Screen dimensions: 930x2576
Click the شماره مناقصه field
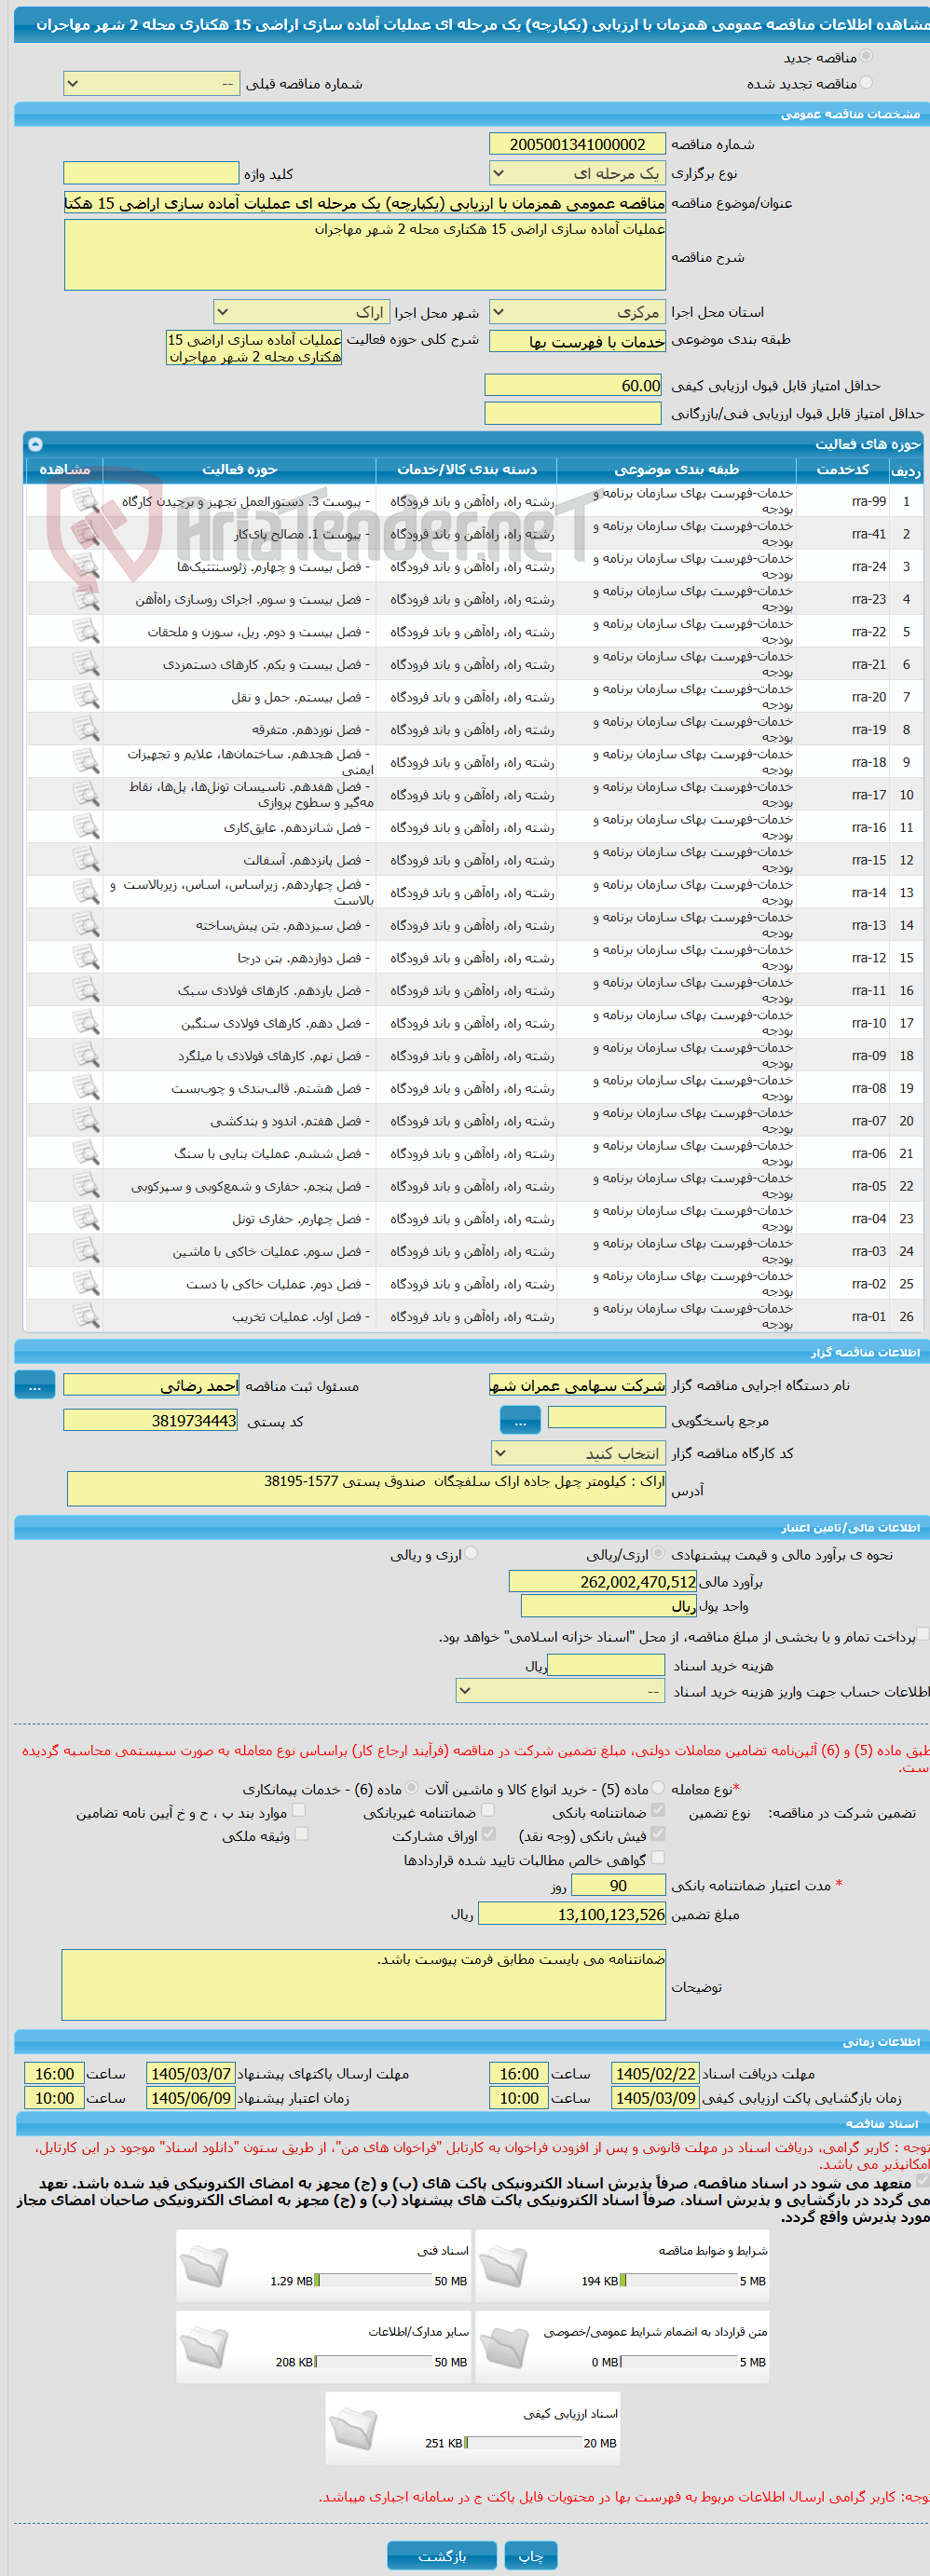pyautogui.click(x=577, y=144)
